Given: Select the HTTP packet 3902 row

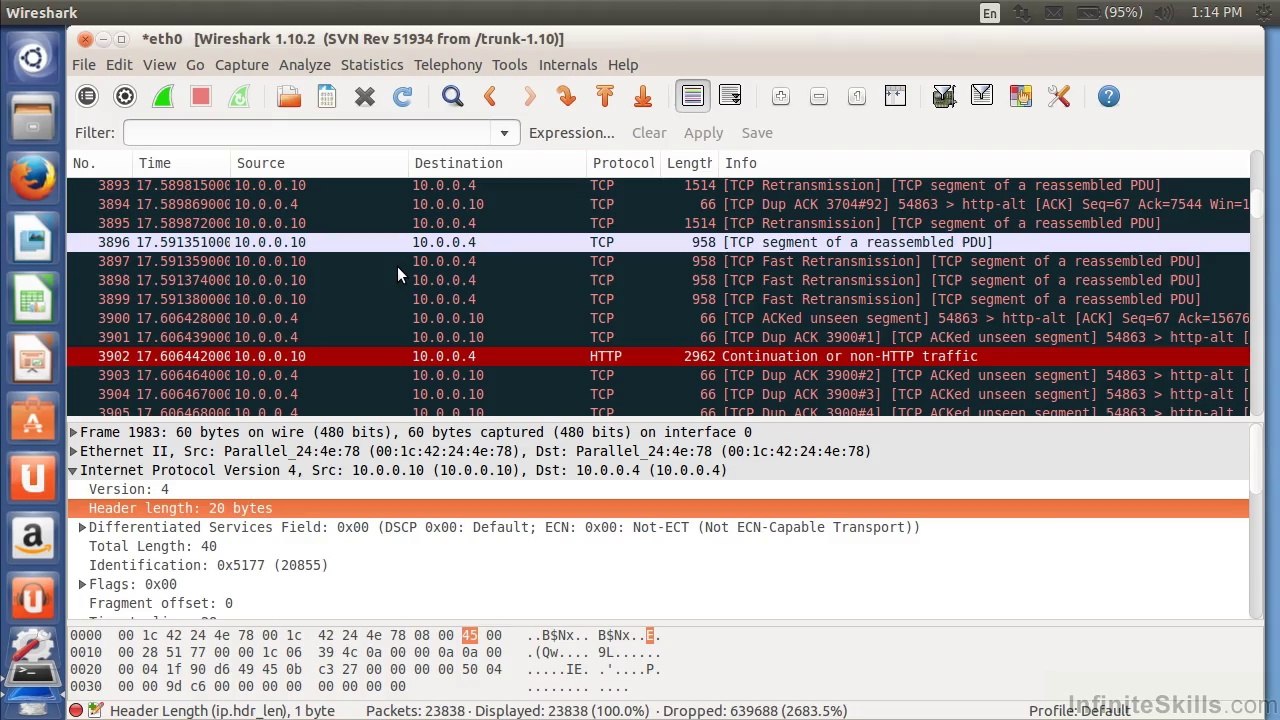Looking at the screenshot, I should click(x=658, y=356).
